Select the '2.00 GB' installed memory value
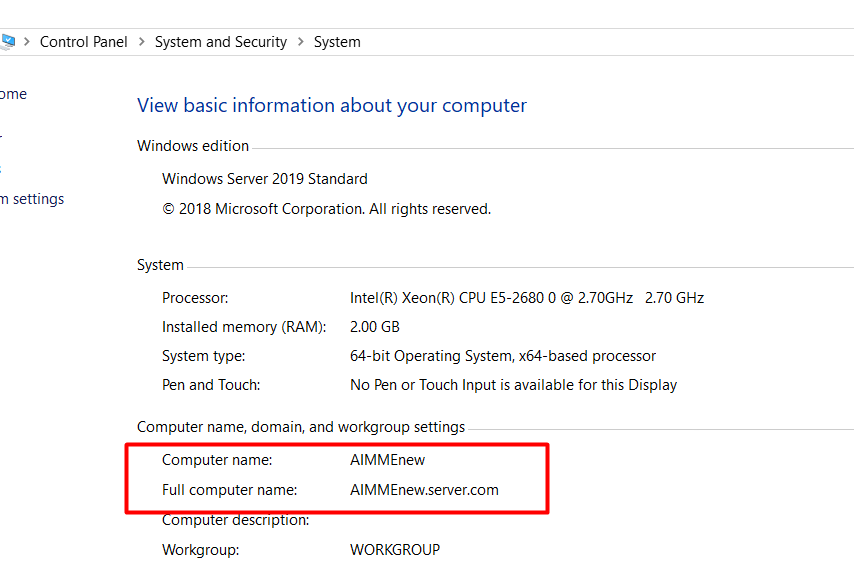This screenshot has width=854, height=582. [x=375, y=327]
